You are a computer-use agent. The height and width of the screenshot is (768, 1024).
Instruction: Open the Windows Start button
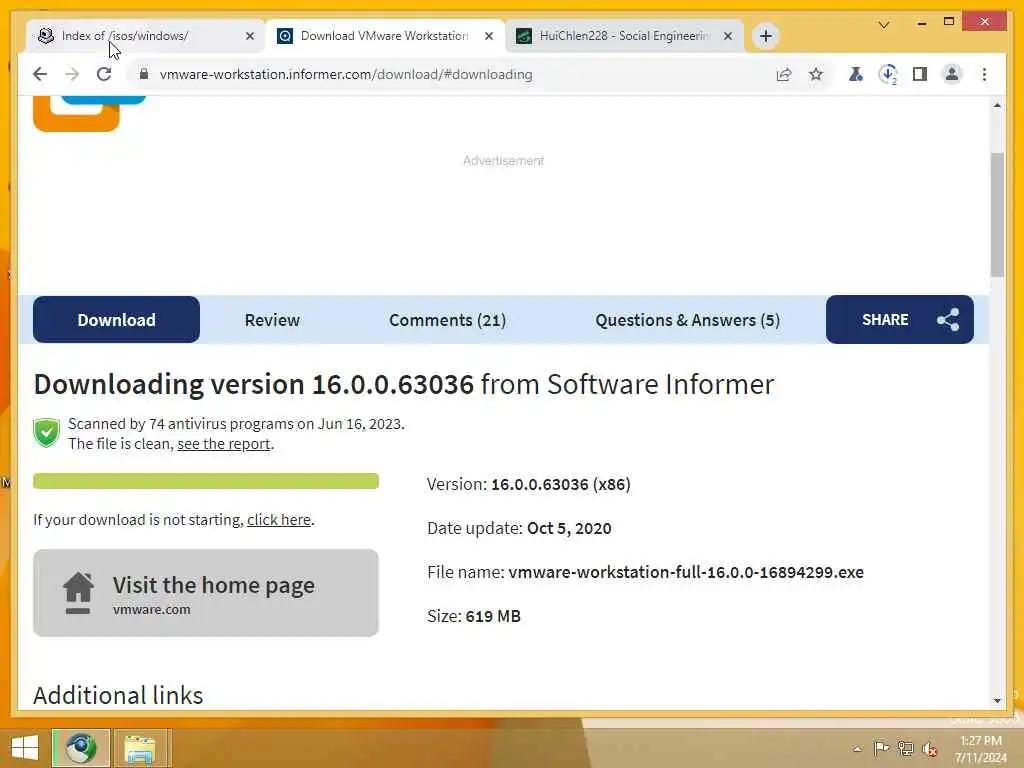tap(25, 748)
